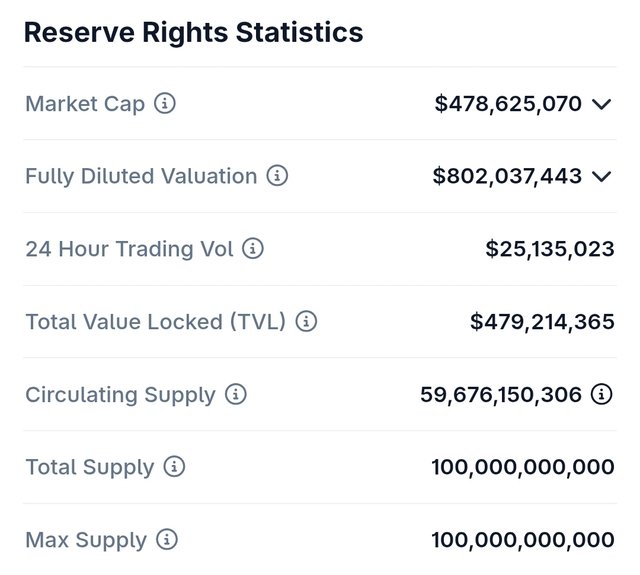This screenshot has width=640, height=575.
Task: Click the Max Supply info icon
Action: pyautogui.click(x=167, y=540)
